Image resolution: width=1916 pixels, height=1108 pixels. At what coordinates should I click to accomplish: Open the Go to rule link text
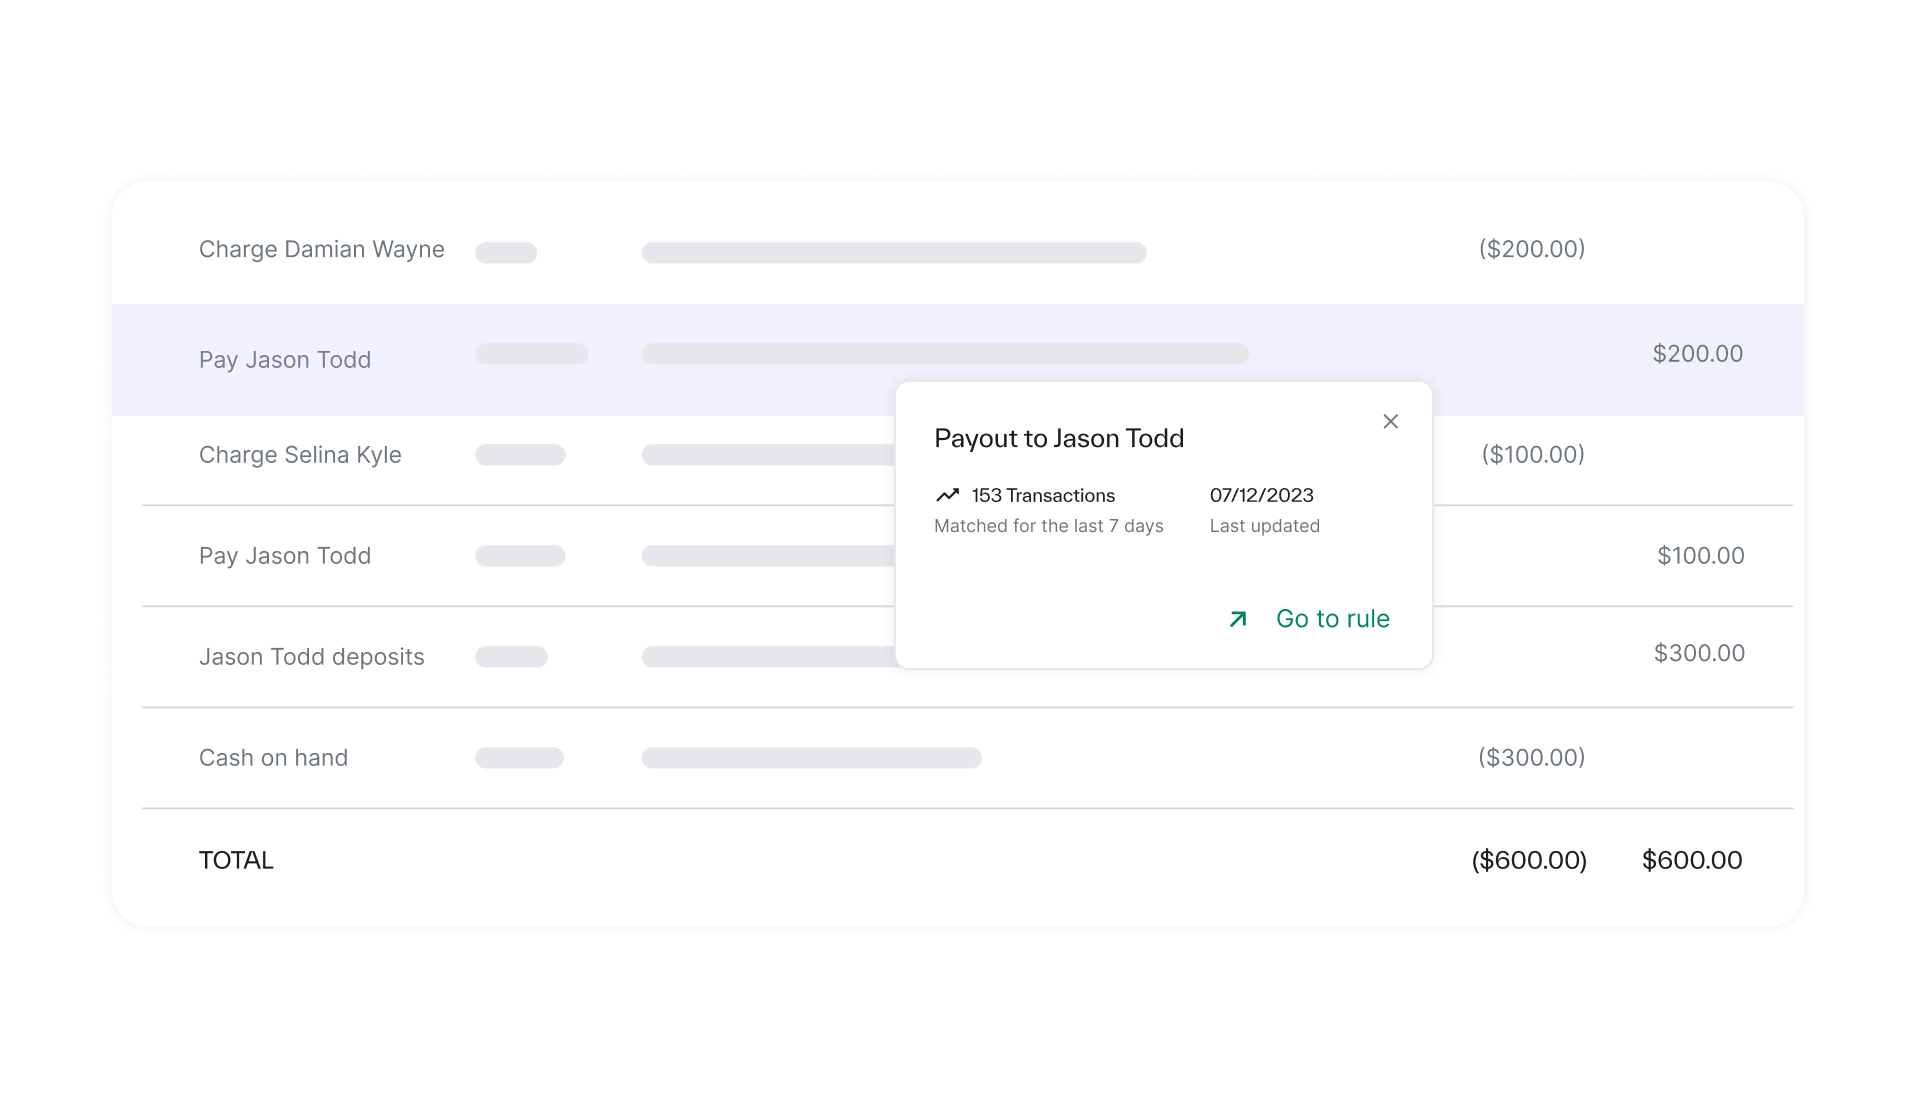click(1332, 619)
